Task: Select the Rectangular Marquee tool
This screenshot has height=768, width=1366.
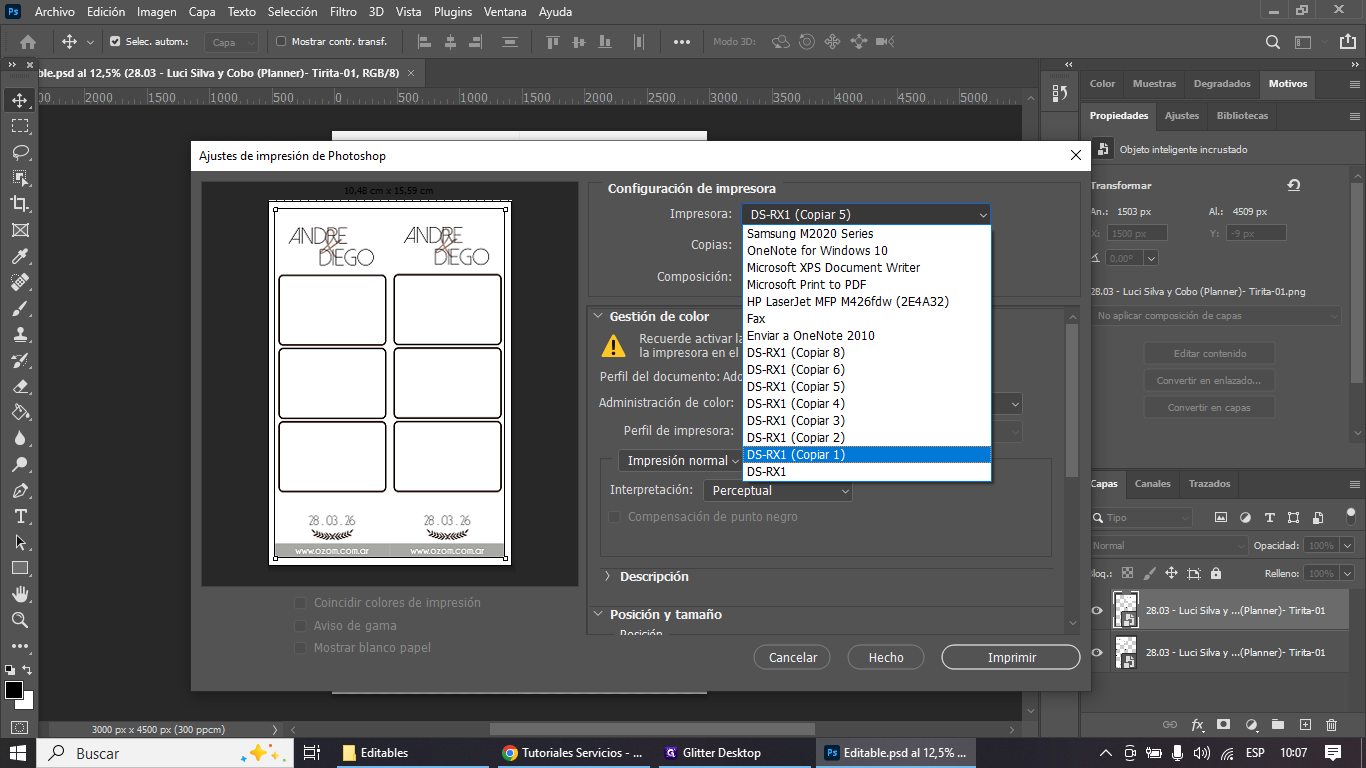Action: (x=19, y=126)
